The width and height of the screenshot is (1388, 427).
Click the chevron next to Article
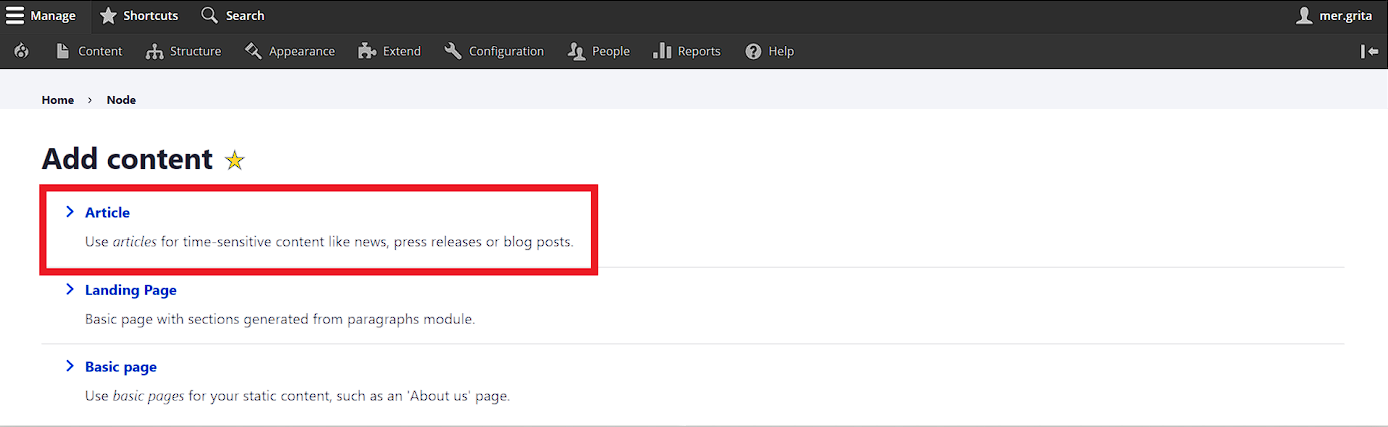(x=70, y=212)
